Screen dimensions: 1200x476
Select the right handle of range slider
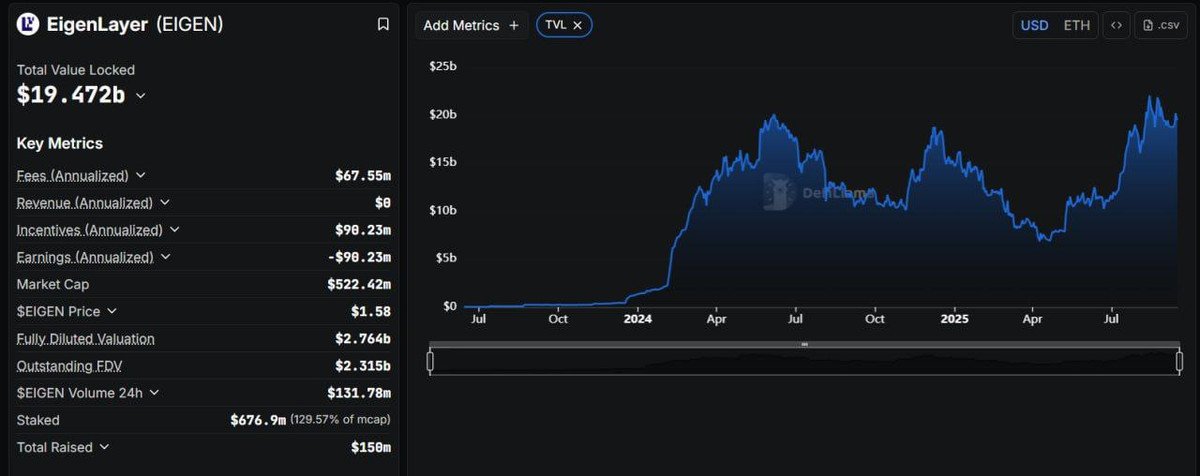[1179, 361]
